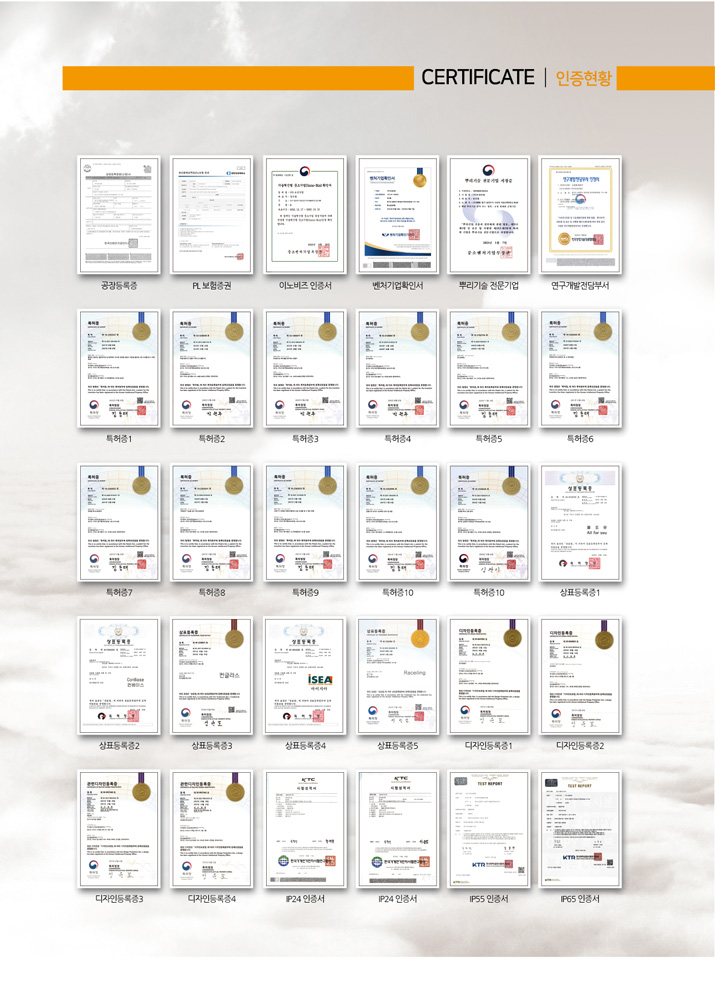View the 특허증3 patent certificate image
The image size is (715, 1000).
[x=305, y=369]
